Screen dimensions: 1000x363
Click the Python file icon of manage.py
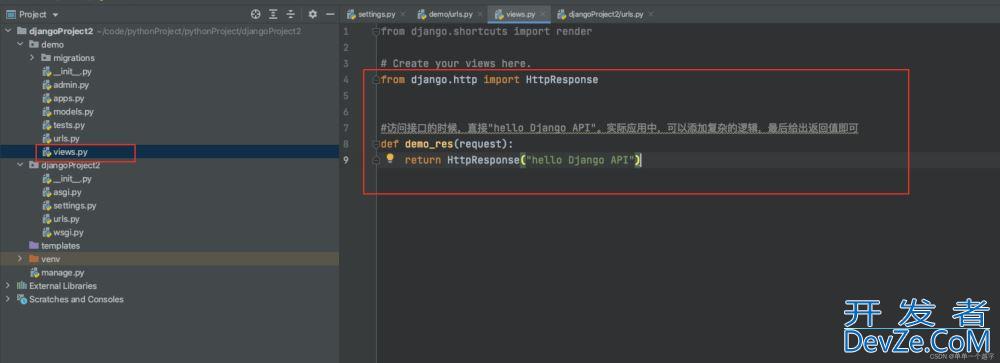(x=34, y=272)
